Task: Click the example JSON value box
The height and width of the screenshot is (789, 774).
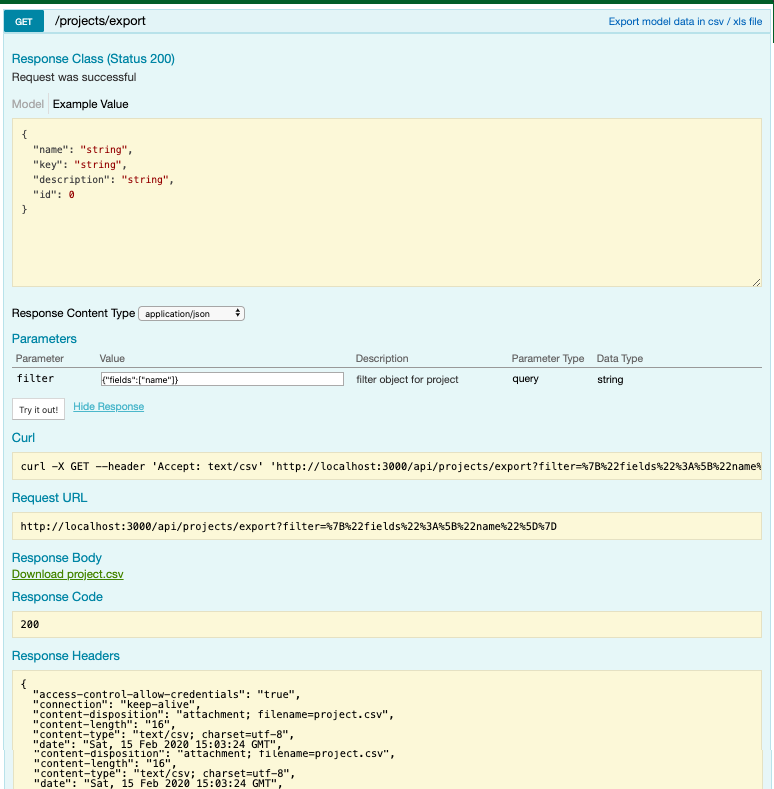Action: (386, 202)
